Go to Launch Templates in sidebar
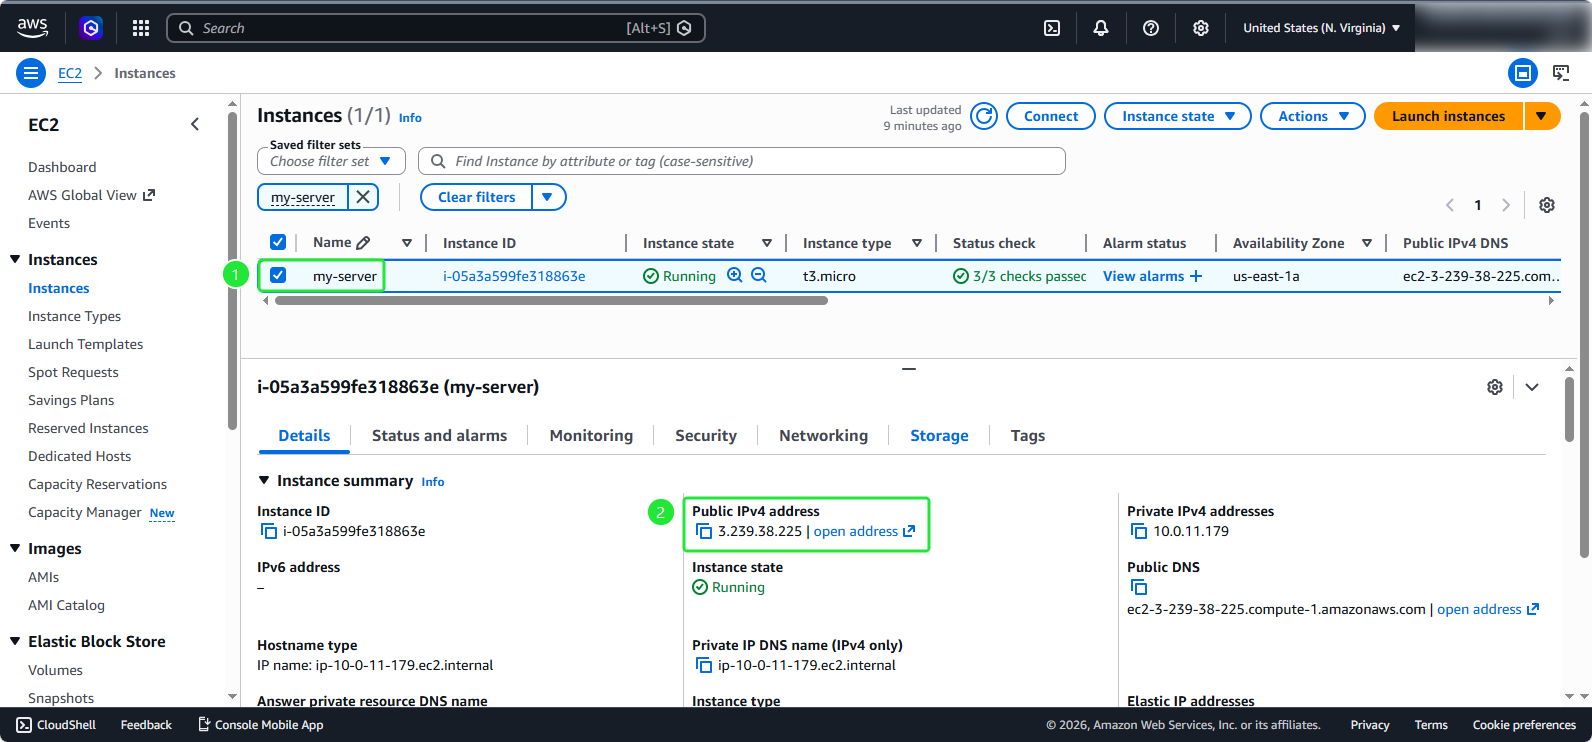The image size is (1592, 742). 85,344
